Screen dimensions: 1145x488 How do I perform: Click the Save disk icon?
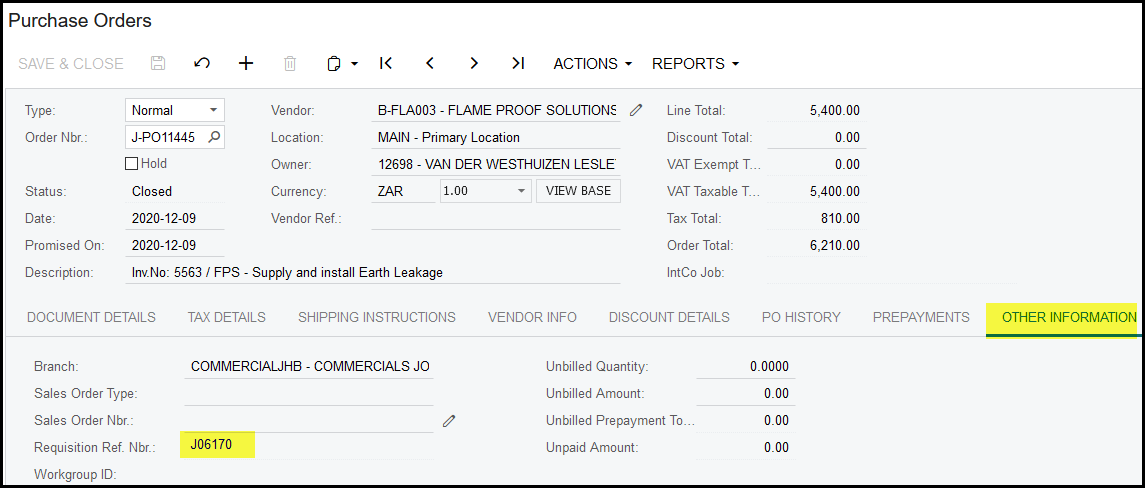click(158, 63)
